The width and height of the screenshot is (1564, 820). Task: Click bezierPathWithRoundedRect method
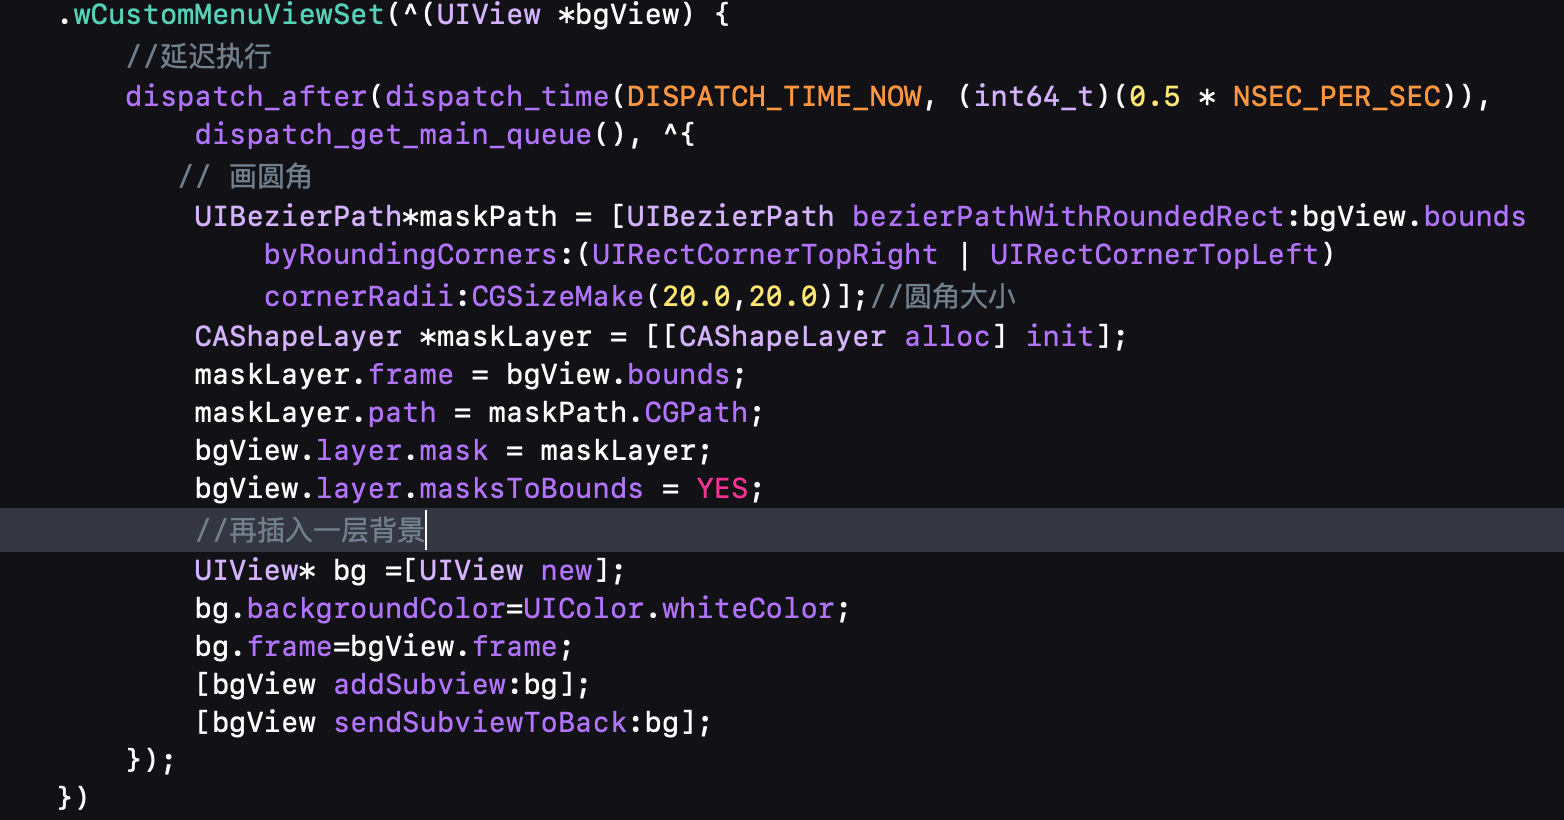pyautogui.click(x=1068, y=217)
